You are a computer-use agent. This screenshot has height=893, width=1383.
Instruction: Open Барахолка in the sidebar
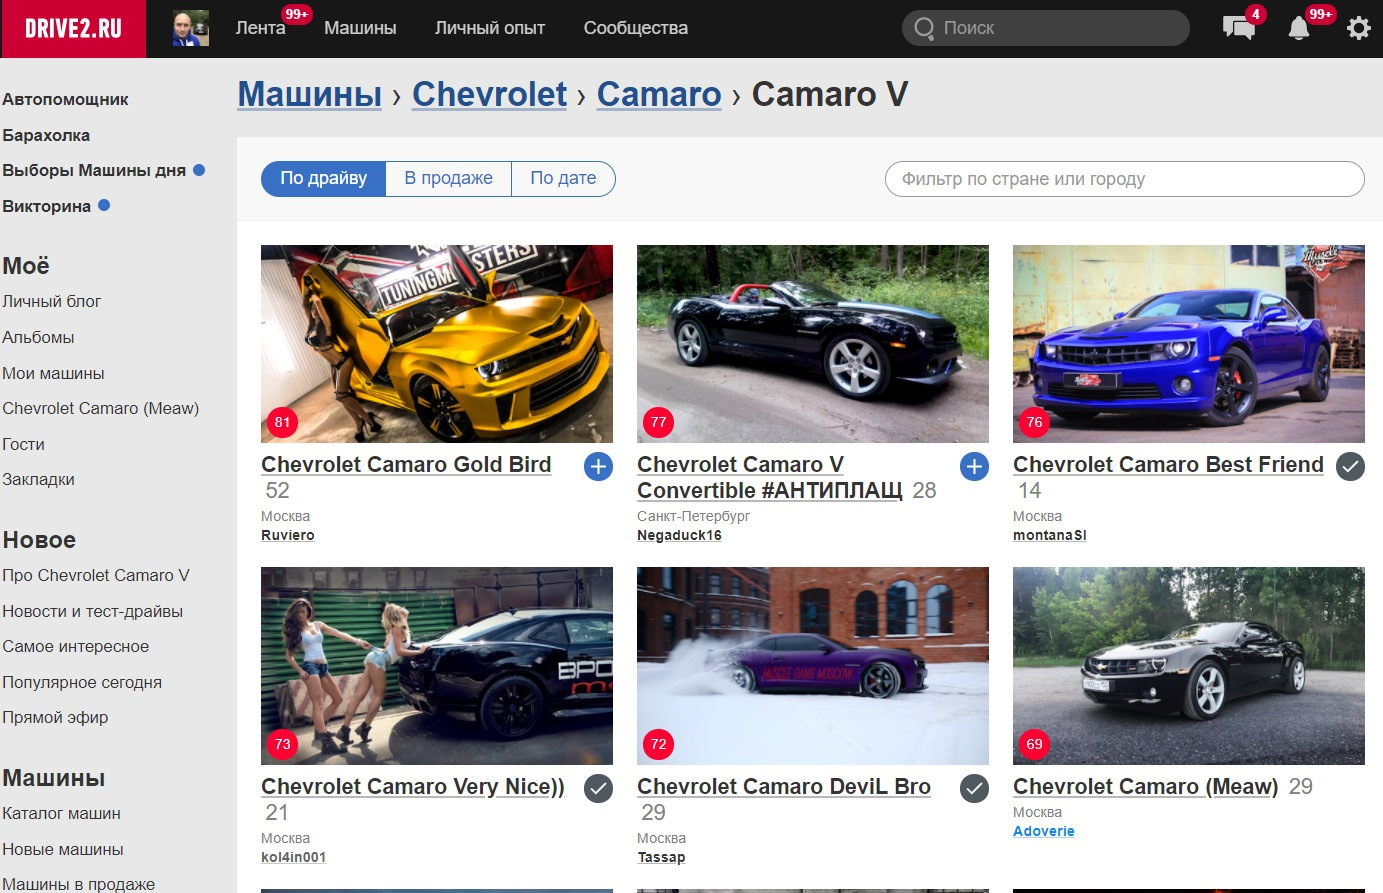46,135
